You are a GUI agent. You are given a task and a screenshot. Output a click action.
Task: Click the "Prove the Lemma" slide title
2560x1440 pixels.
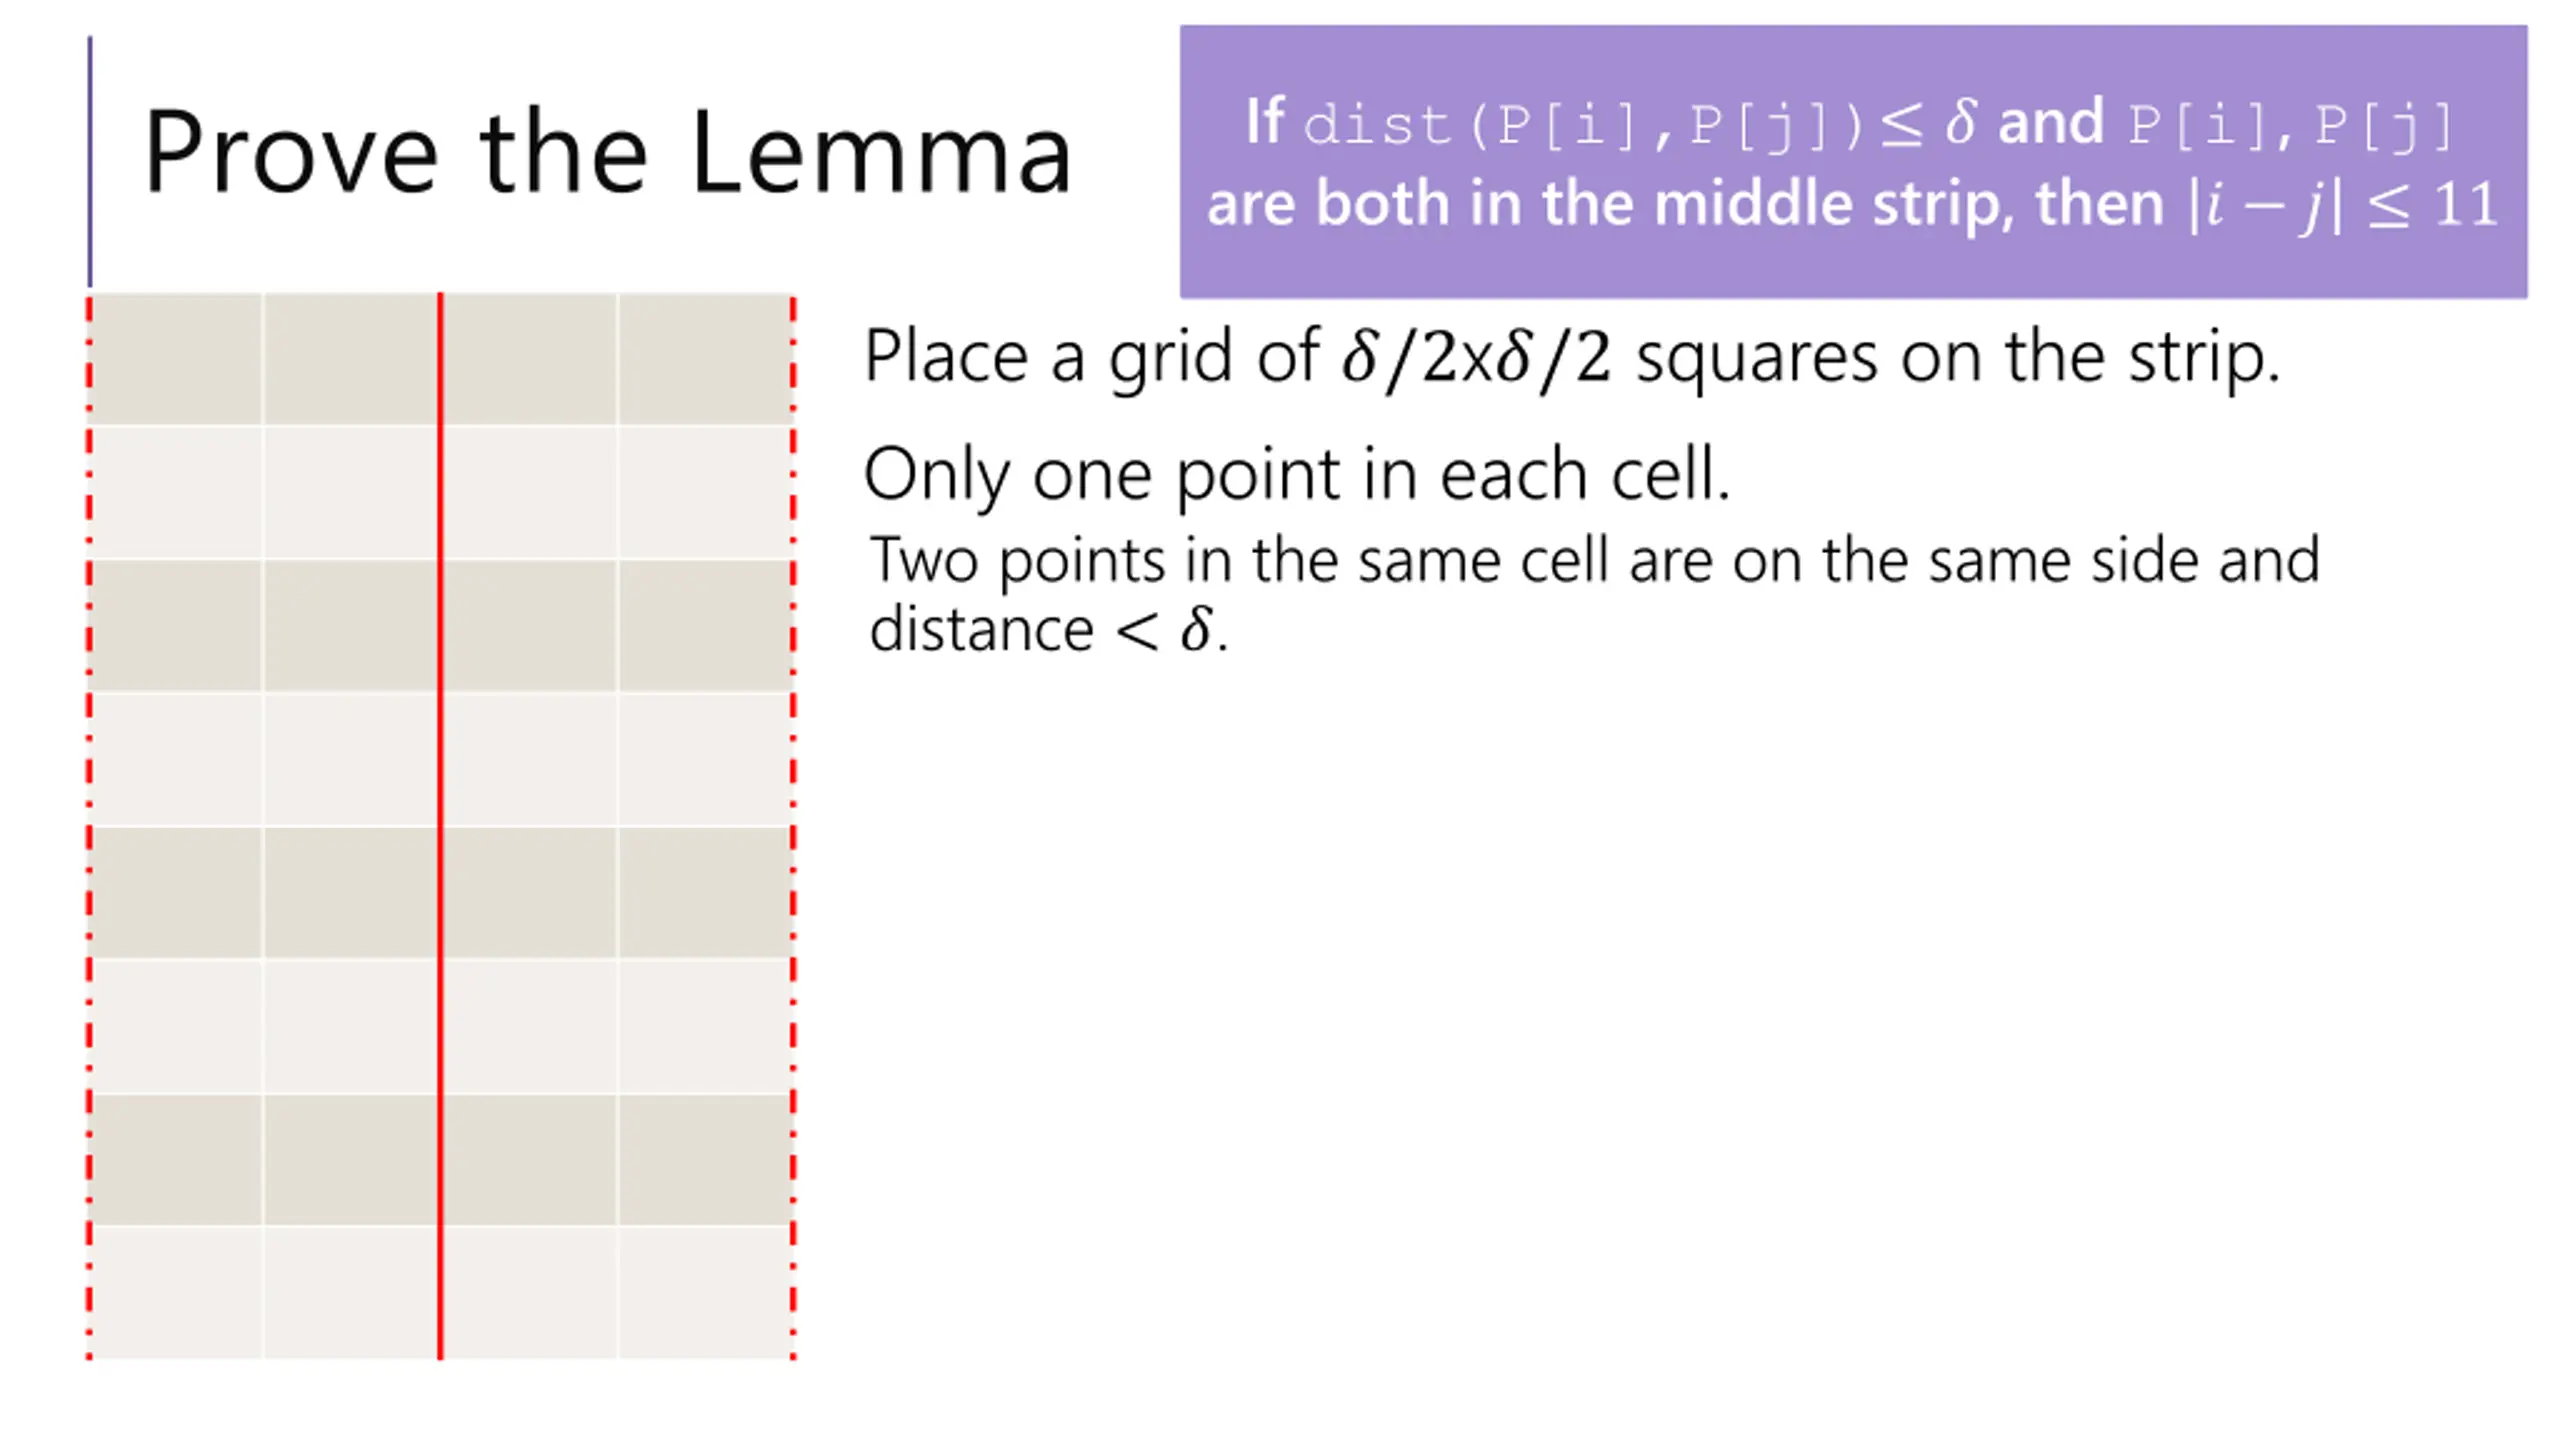[x=607, y=152]
